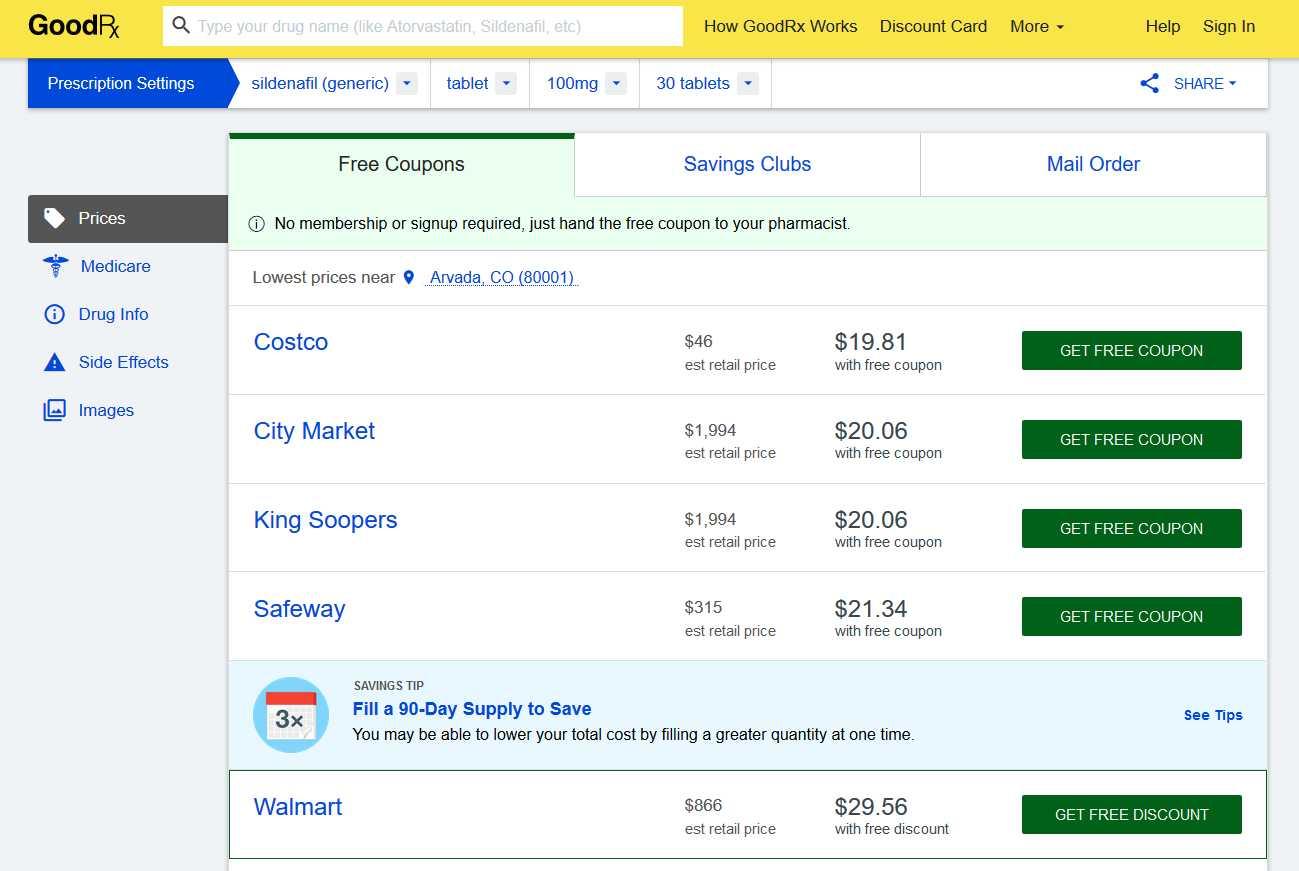Image resolution: width=1299 pixels, height=871 pixels.
Task: Switch to the Savings Clubs tab
Action: tap(747, 165)
